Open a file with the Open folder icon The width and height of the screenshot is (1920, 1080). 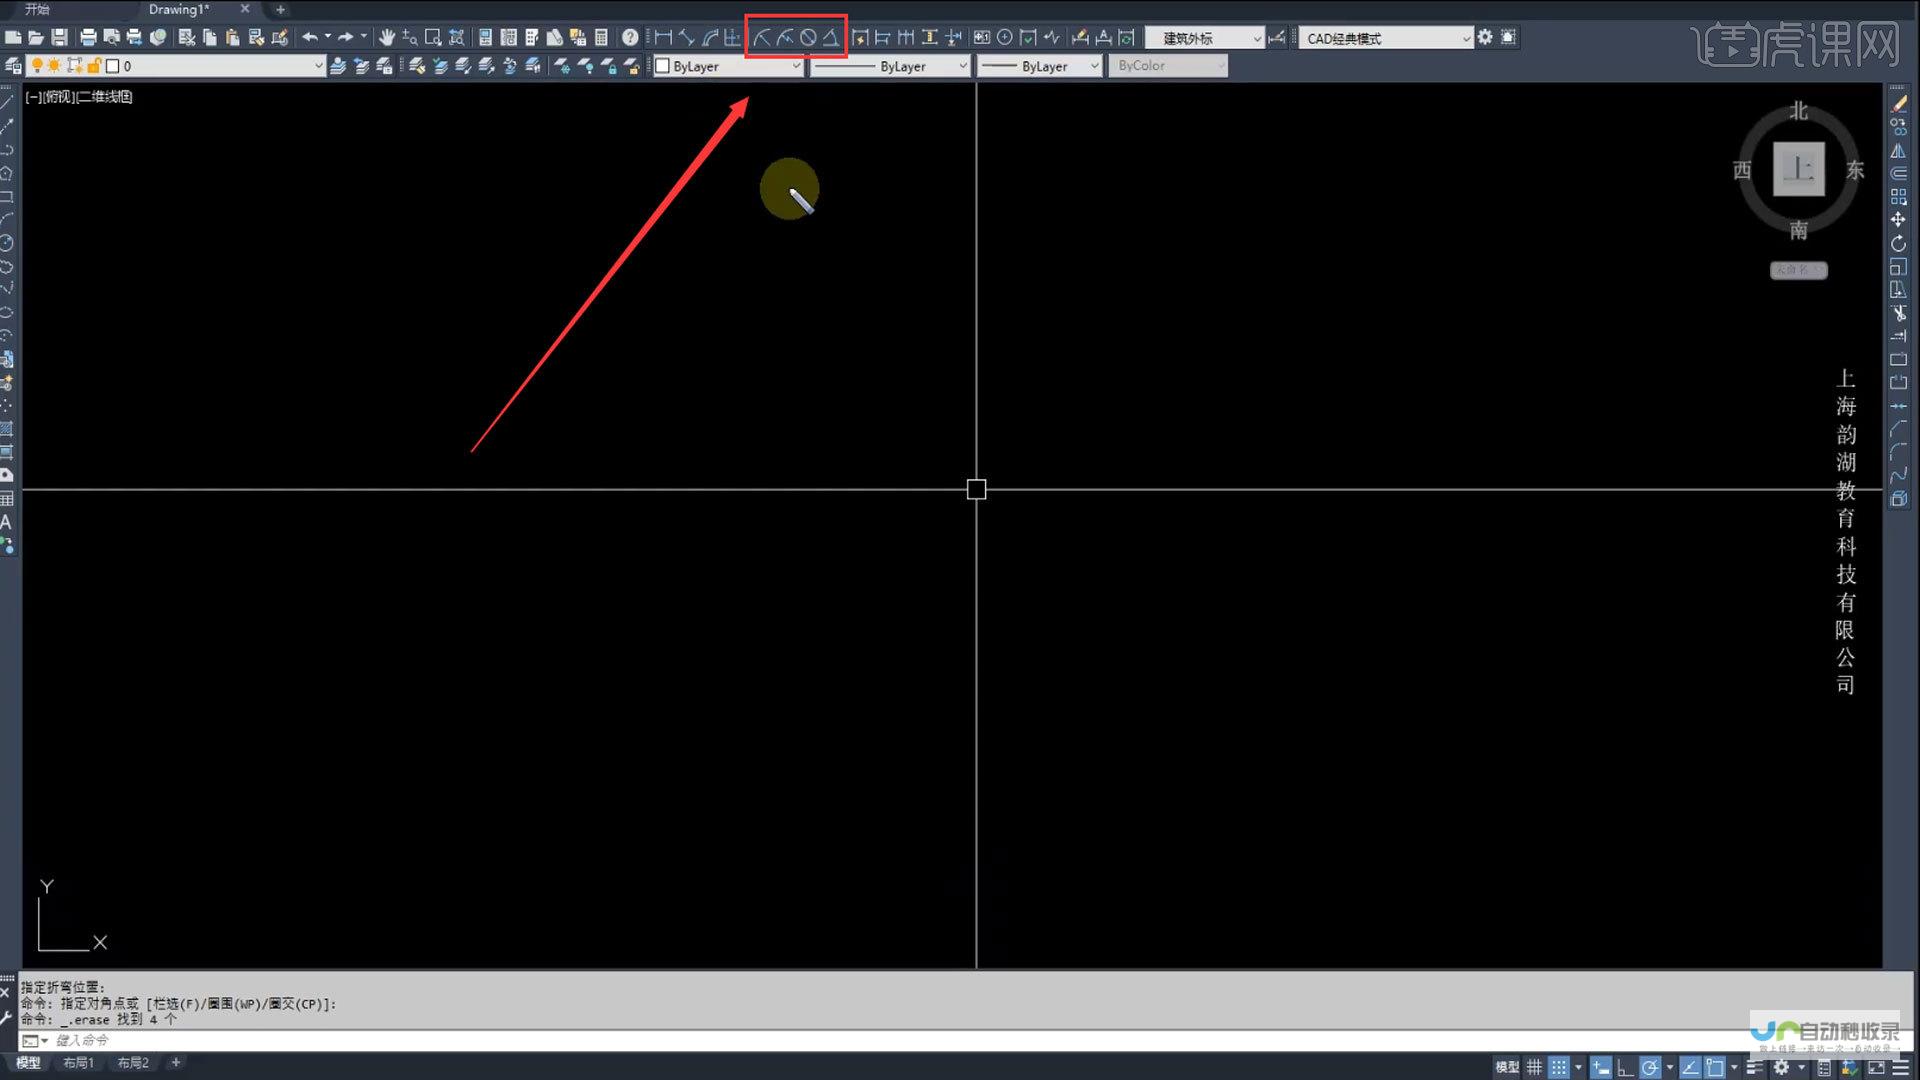point(36,37)
